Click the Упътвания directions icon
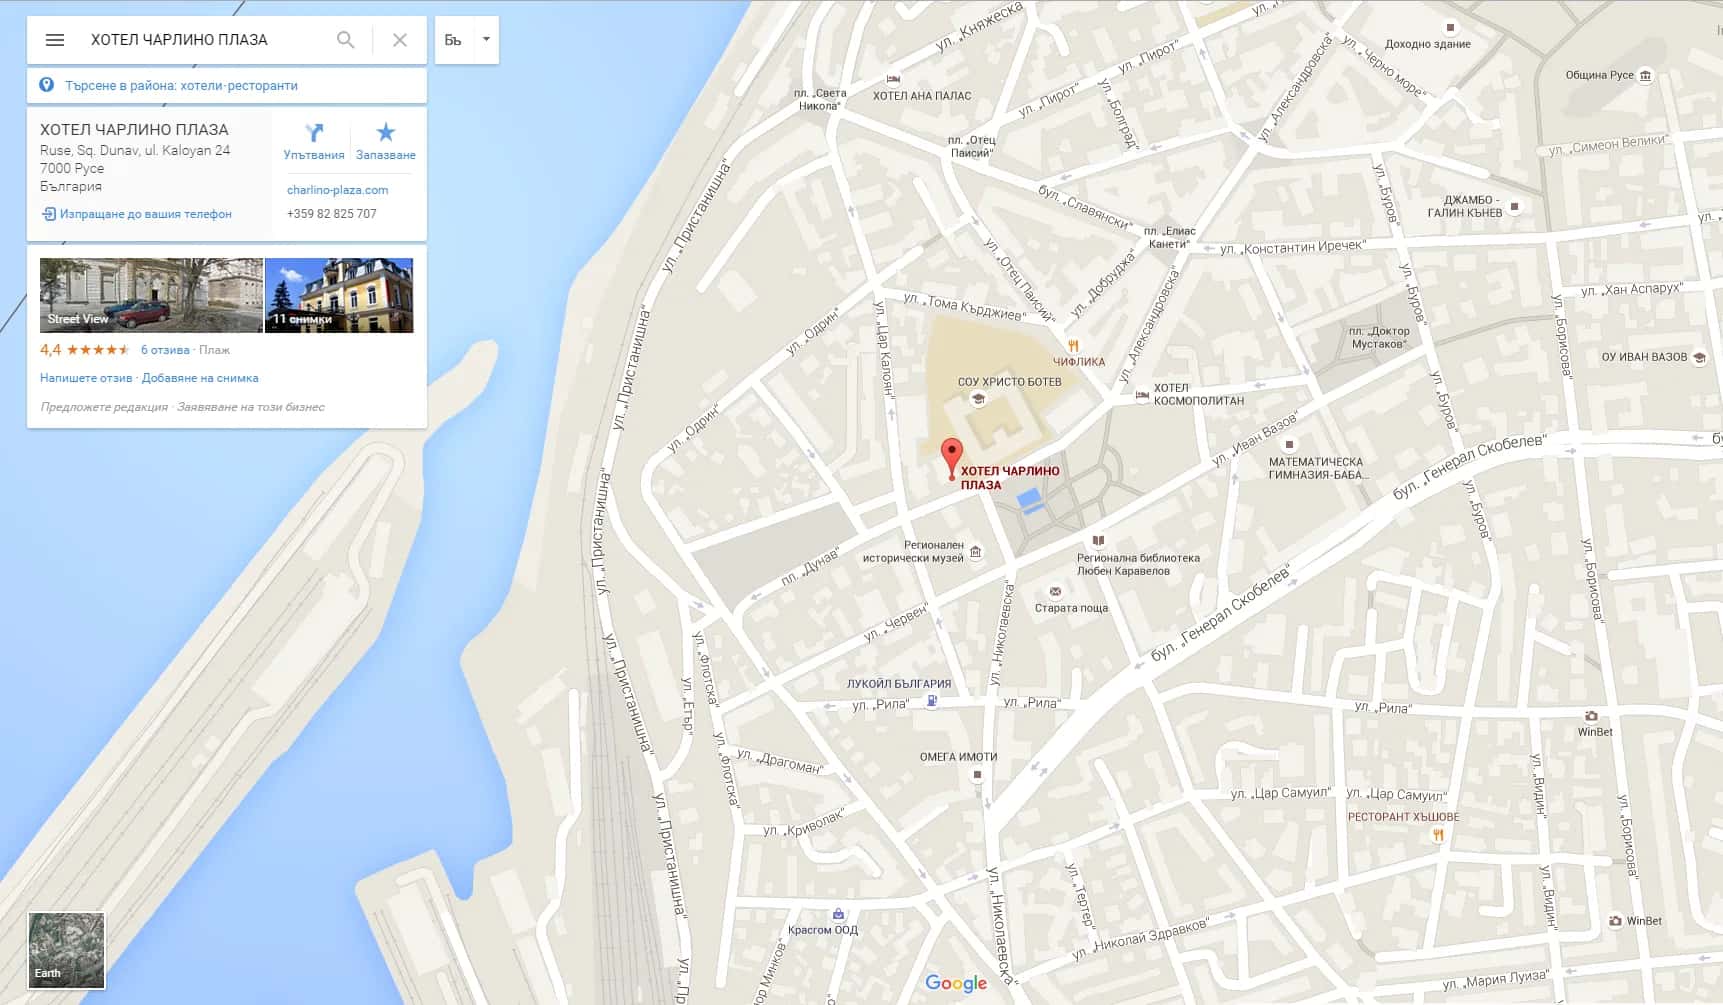This screenshot has height=1005, width=1723. click(314, 133)
